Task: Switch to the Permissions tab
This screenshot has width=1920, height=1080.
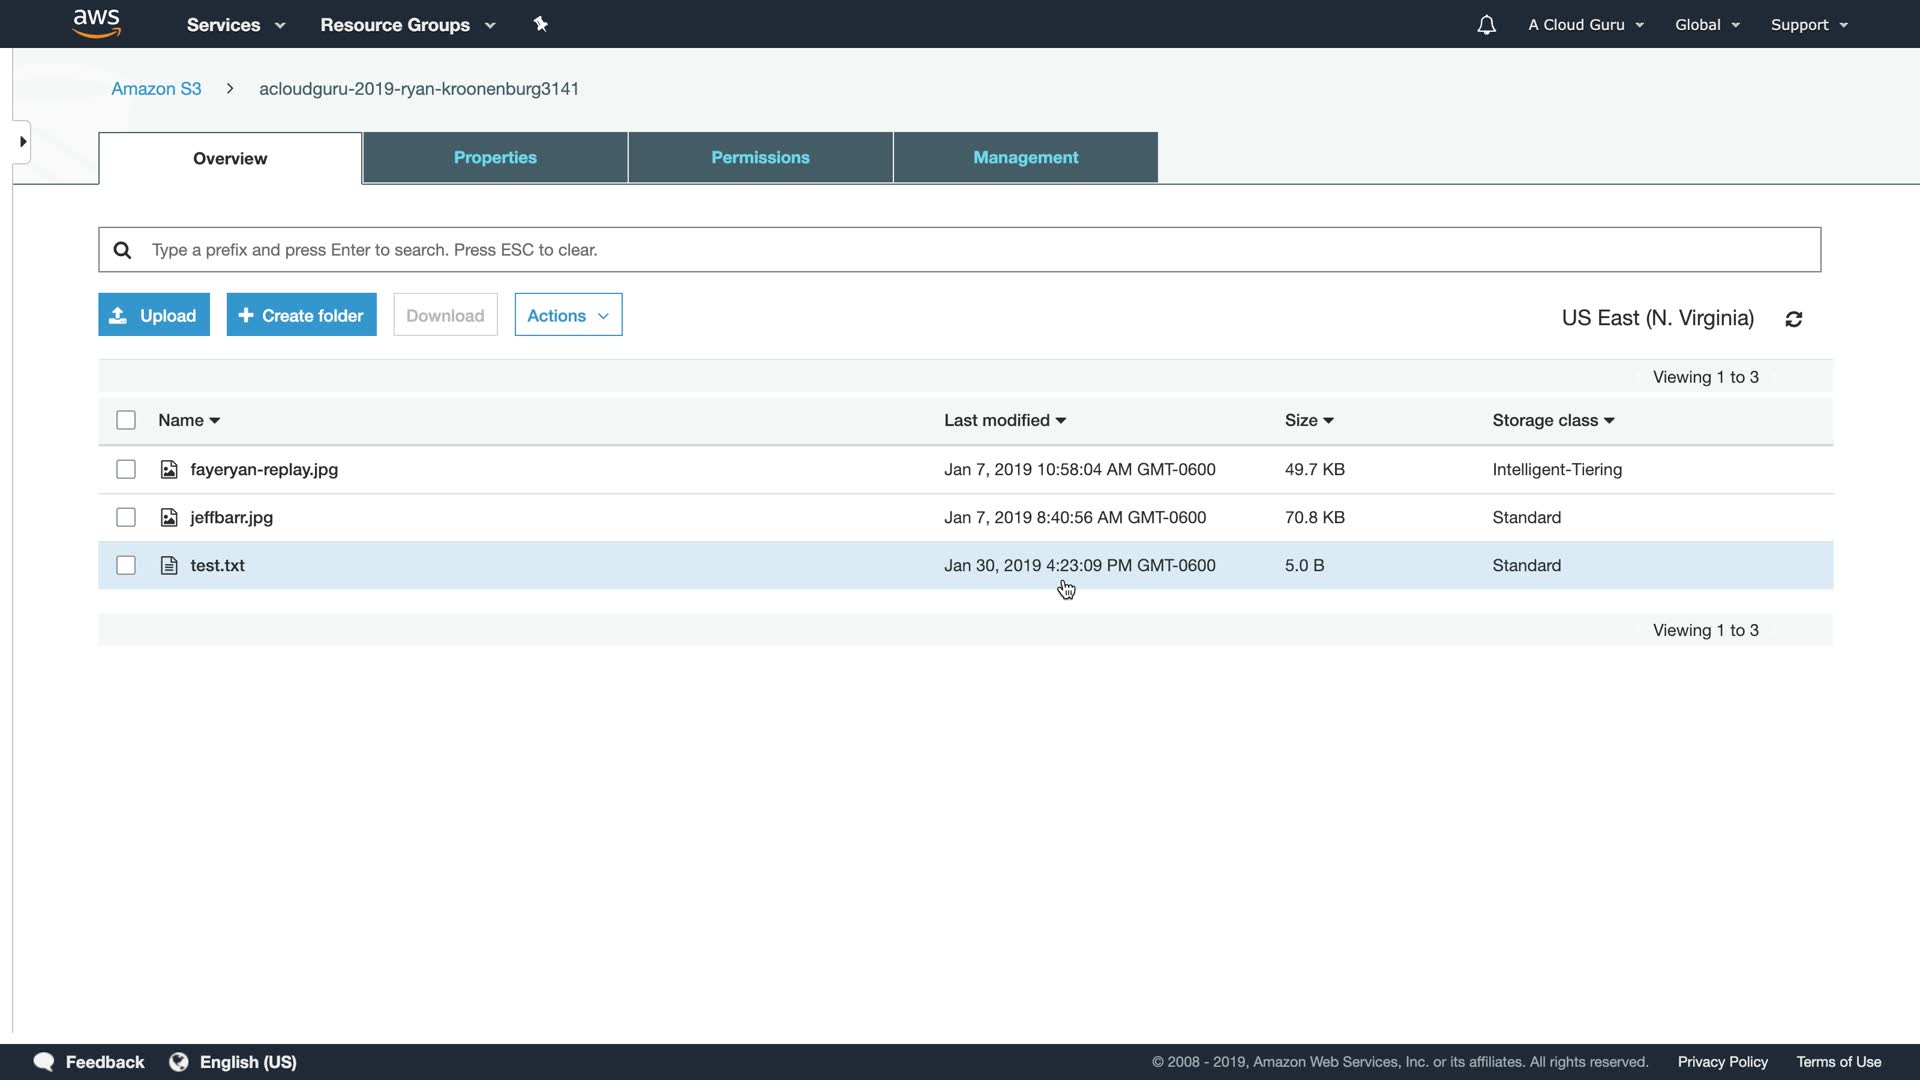Action: click(760, 158)
